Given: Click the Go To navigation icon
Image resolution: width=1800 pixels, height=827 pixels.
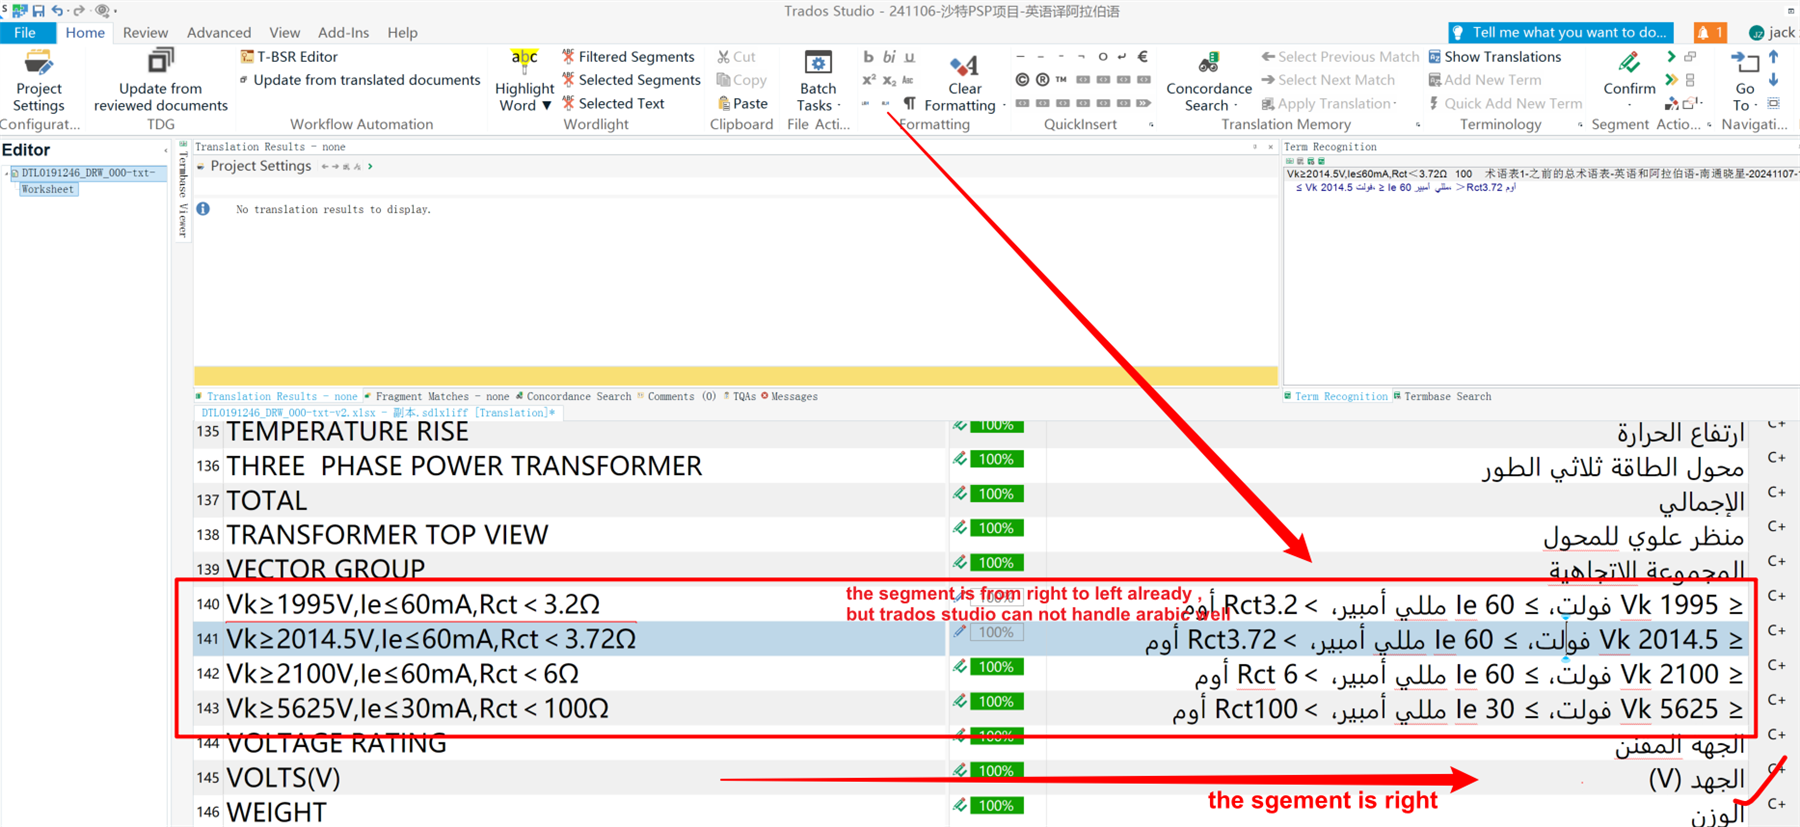Looking at the screenshot, I should [1745, 63].
